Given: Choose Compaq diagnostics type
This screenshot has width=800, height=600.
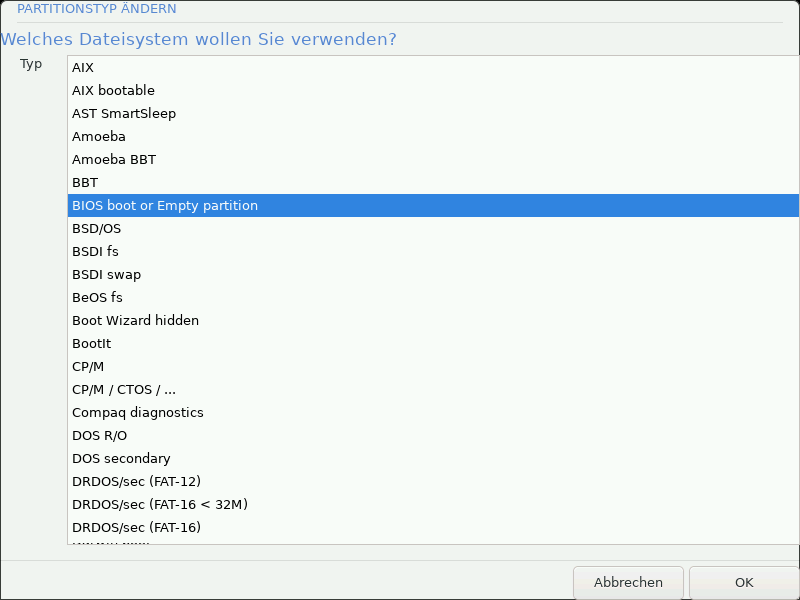Looking at the screenshot, I should (137, 412).
